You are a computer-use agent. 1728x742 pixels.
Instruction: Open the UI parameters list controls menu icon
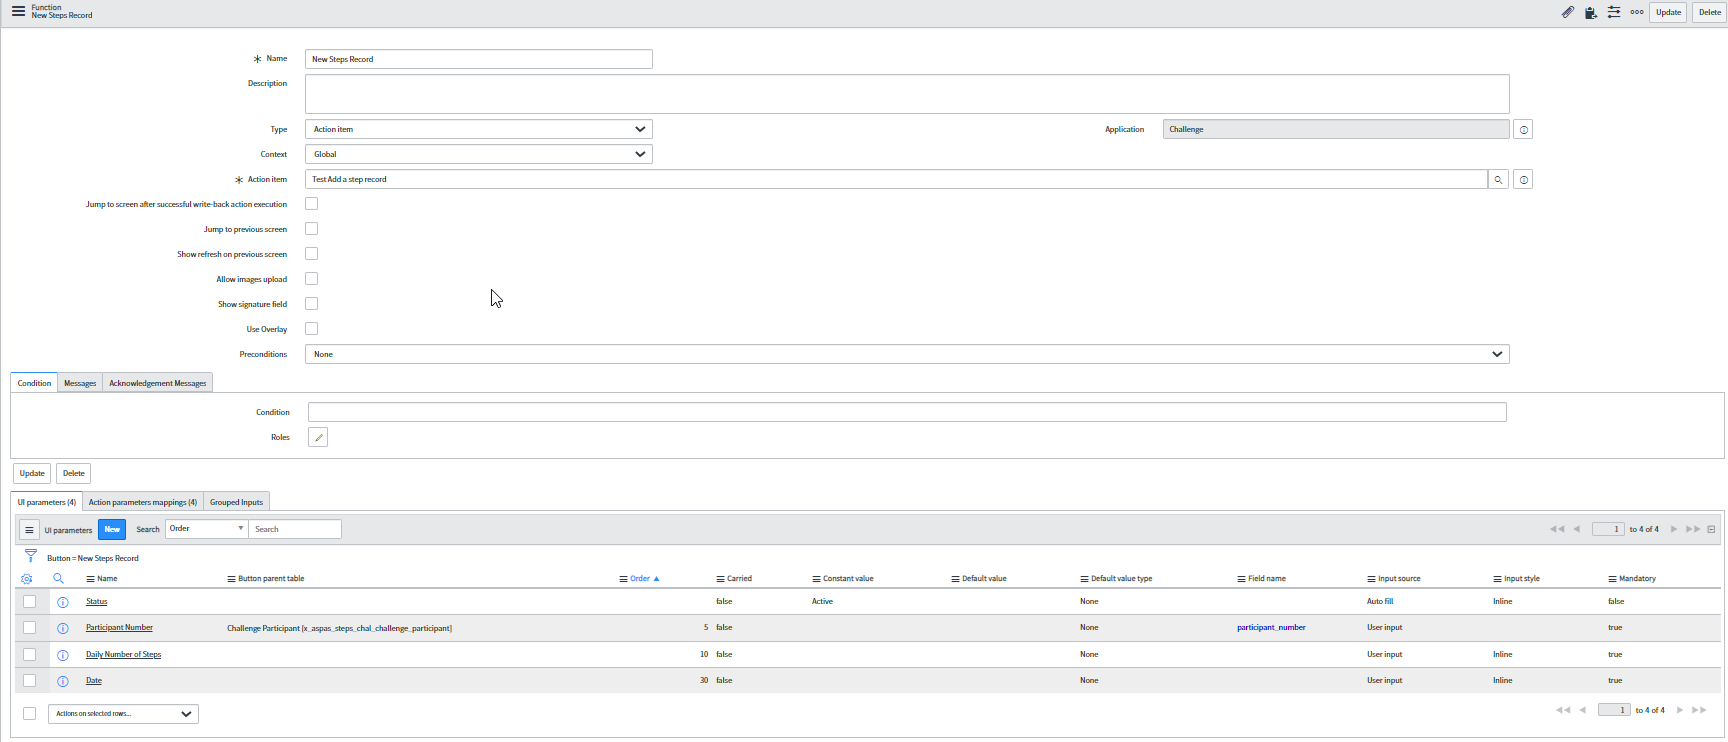pyautogui.click(x=30, y=530)
